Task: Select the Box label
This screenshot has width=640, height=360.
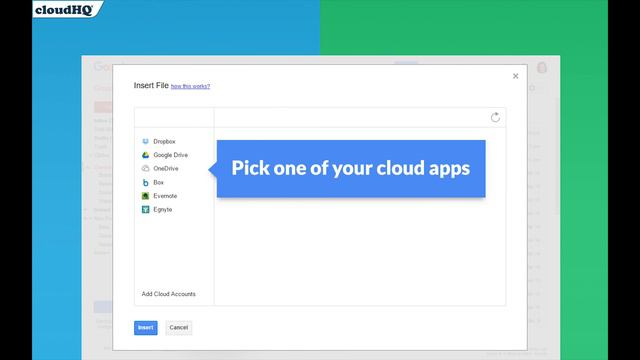Action: coord(158,182)
